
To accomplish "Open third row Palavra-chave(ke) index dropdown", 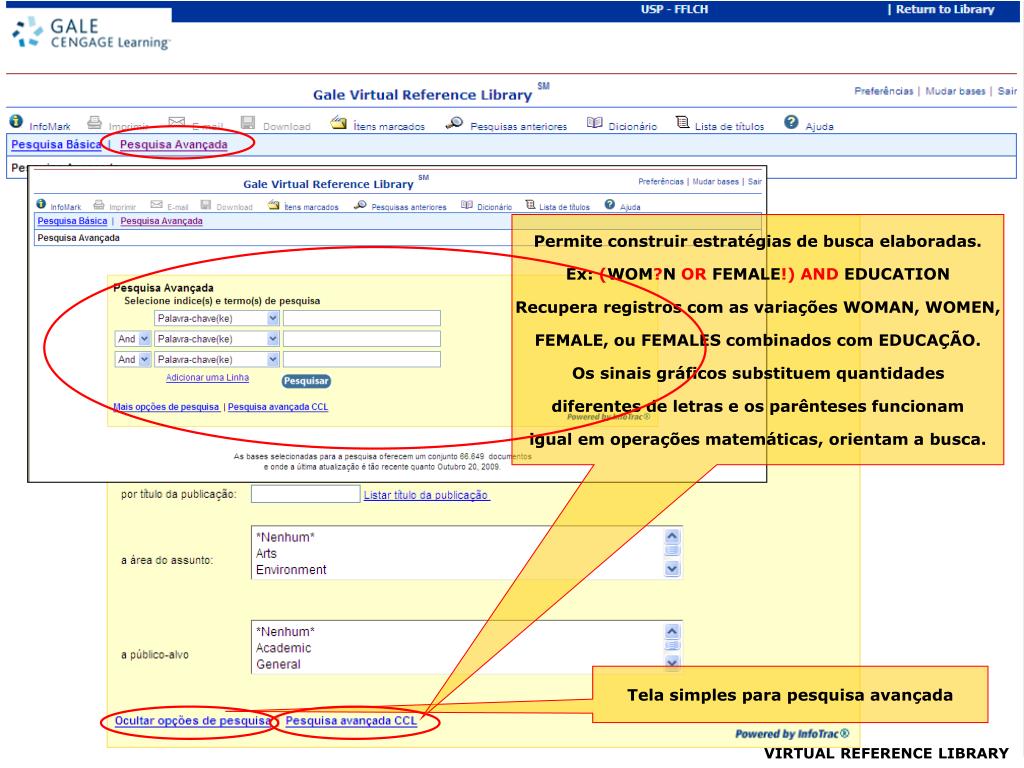I will click(217, 359).
